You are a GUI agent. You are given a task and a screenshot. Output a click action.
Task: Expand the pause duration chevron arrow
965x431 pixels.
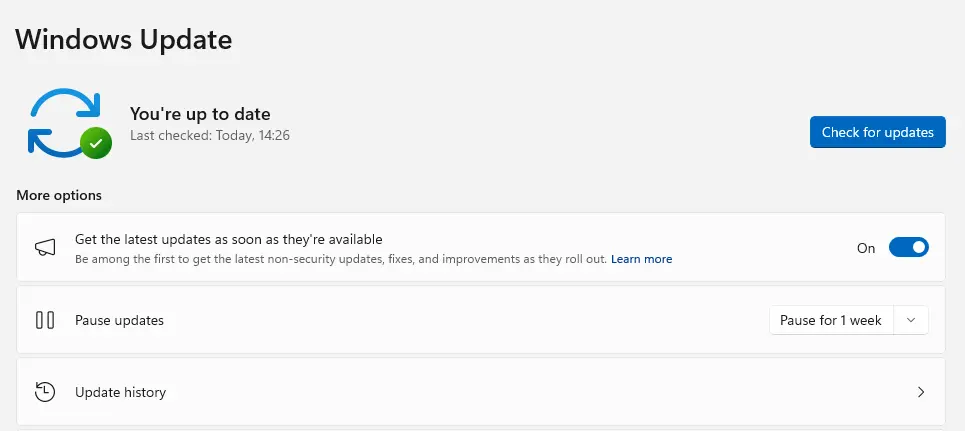910,321
